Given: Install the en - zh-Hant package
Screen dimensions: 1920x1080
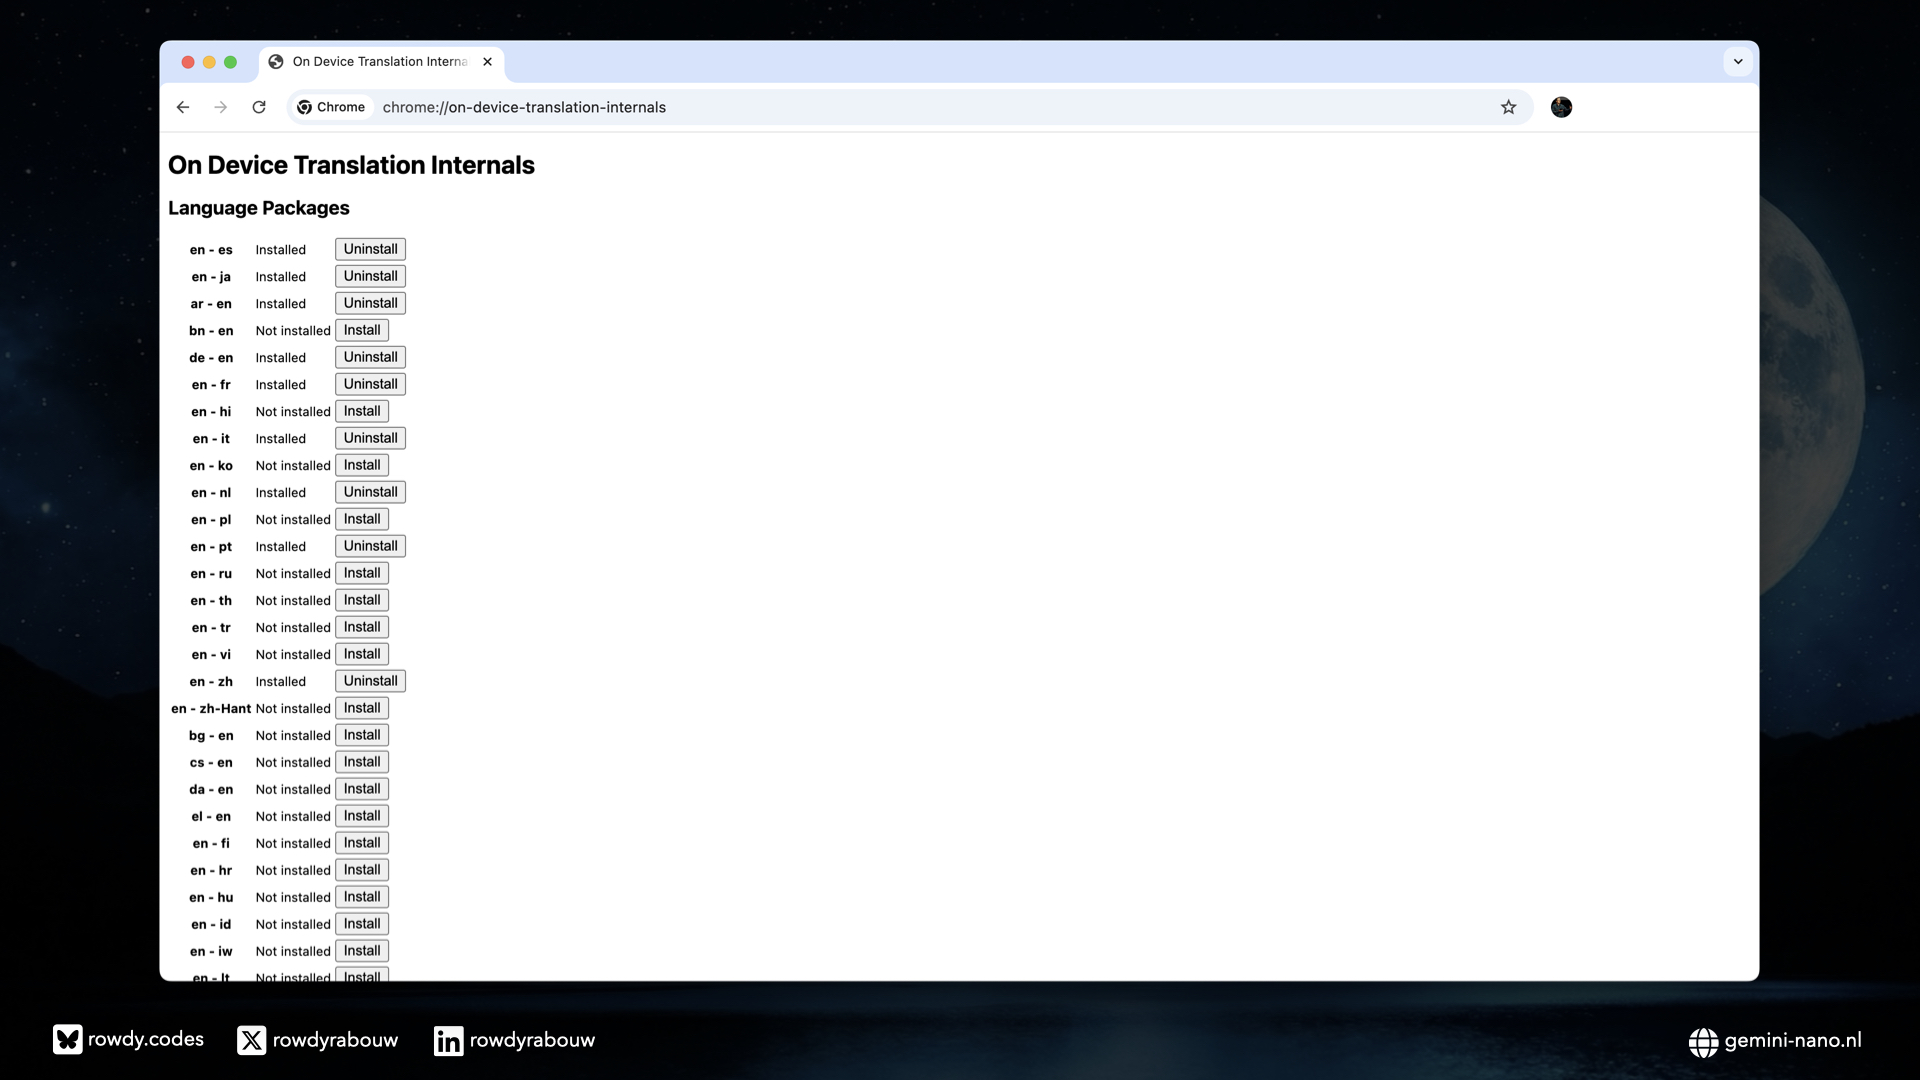Looking at the screenshot, I should [x=361, y=708].
